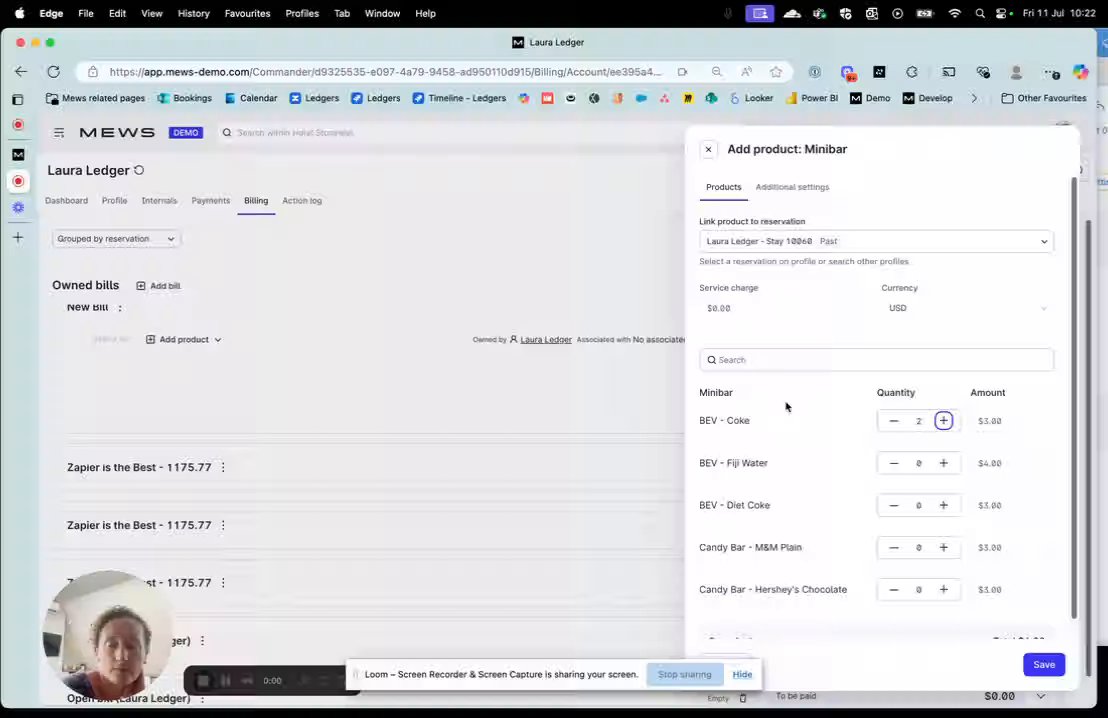Image resolution: width=1108 pixels, height=718 pixels.
Task: Increase quantity of Hershey's Chocolate candy bar
Action: pyautogui.click(x=943, y=589)
